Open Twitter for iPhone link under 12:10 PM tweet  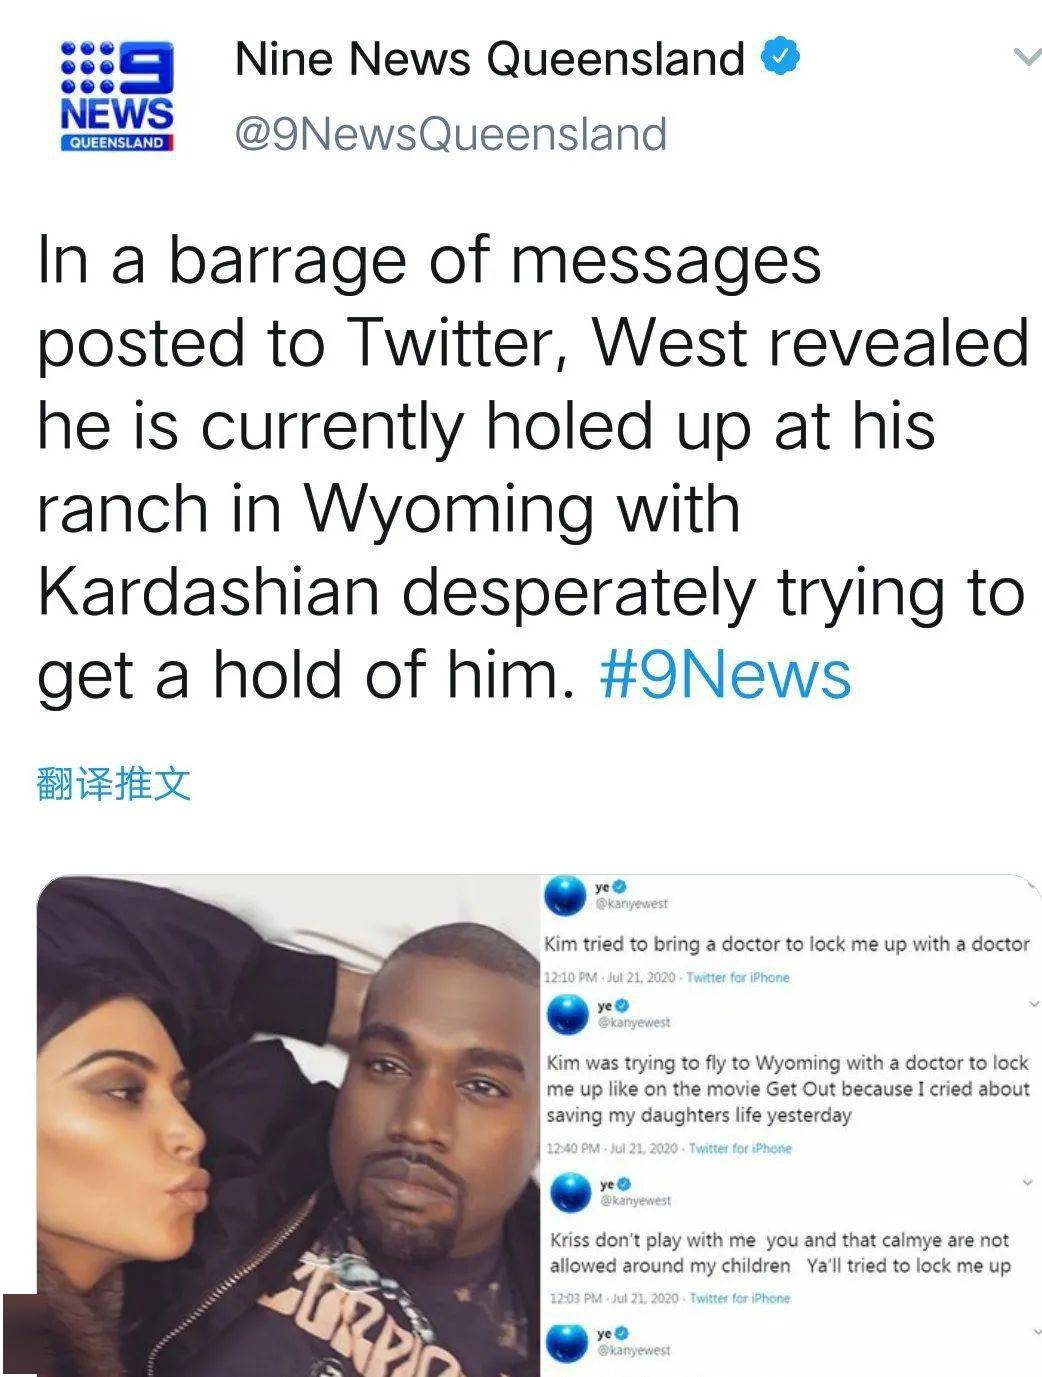pyautogui.click(x=738, y=977)
